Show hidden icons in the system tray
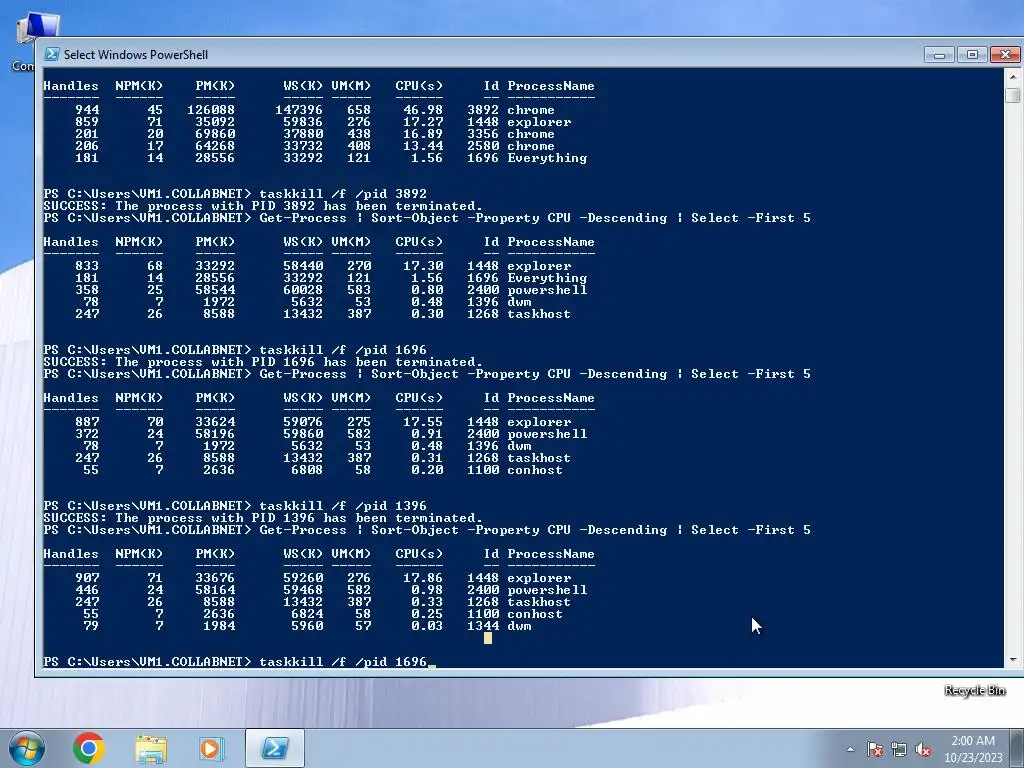 click(x=850, y=749)
